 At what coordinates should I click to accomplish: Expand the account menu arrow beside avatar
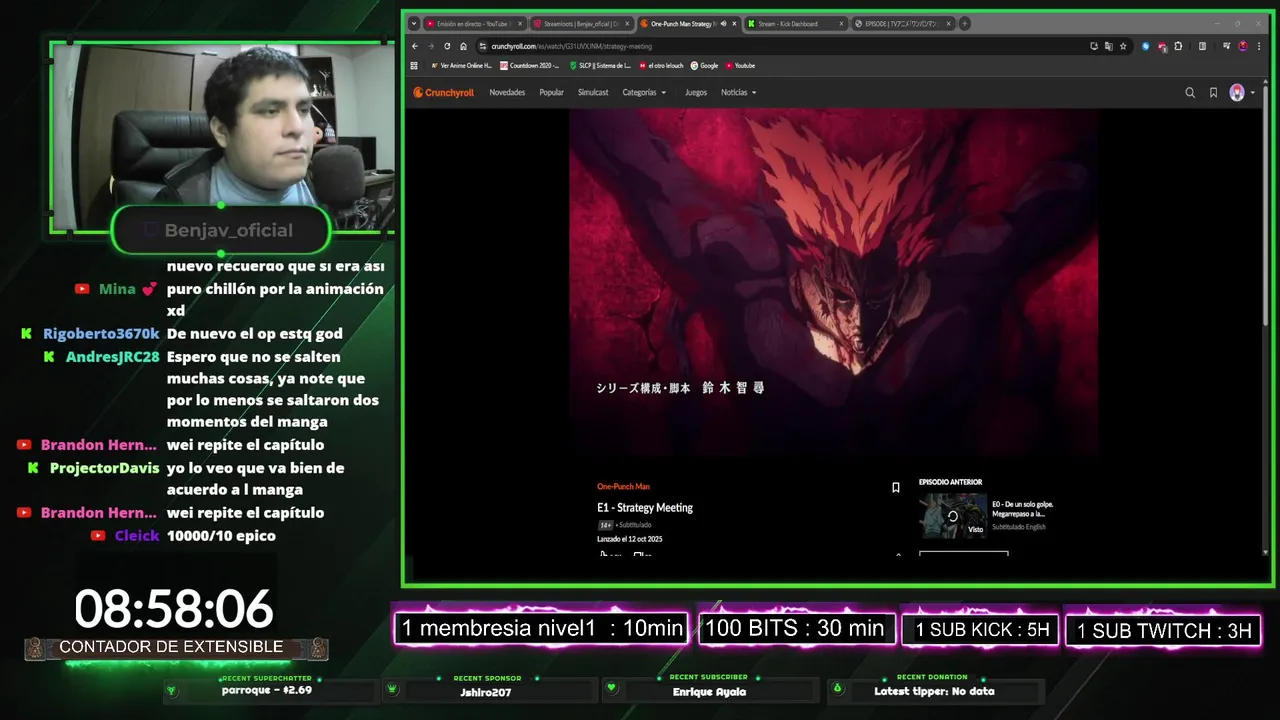[x=1252, y=93]
